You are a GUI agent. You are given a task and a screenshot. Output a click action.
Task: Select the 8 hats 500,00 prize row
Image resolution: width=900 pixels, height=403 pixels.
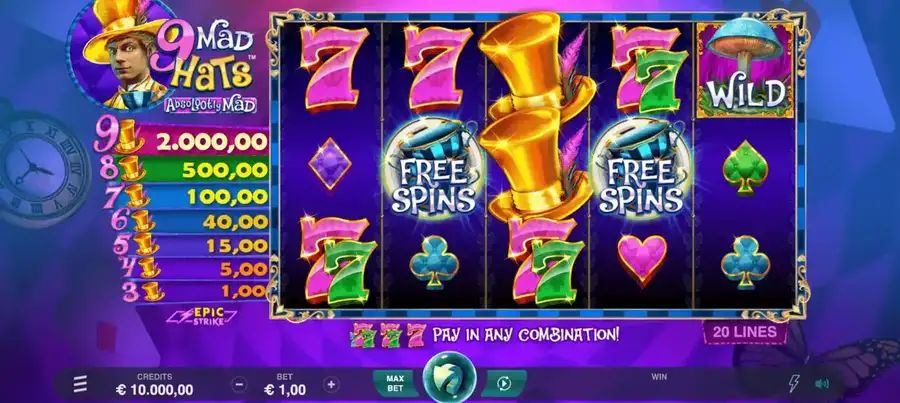point(184,170)
